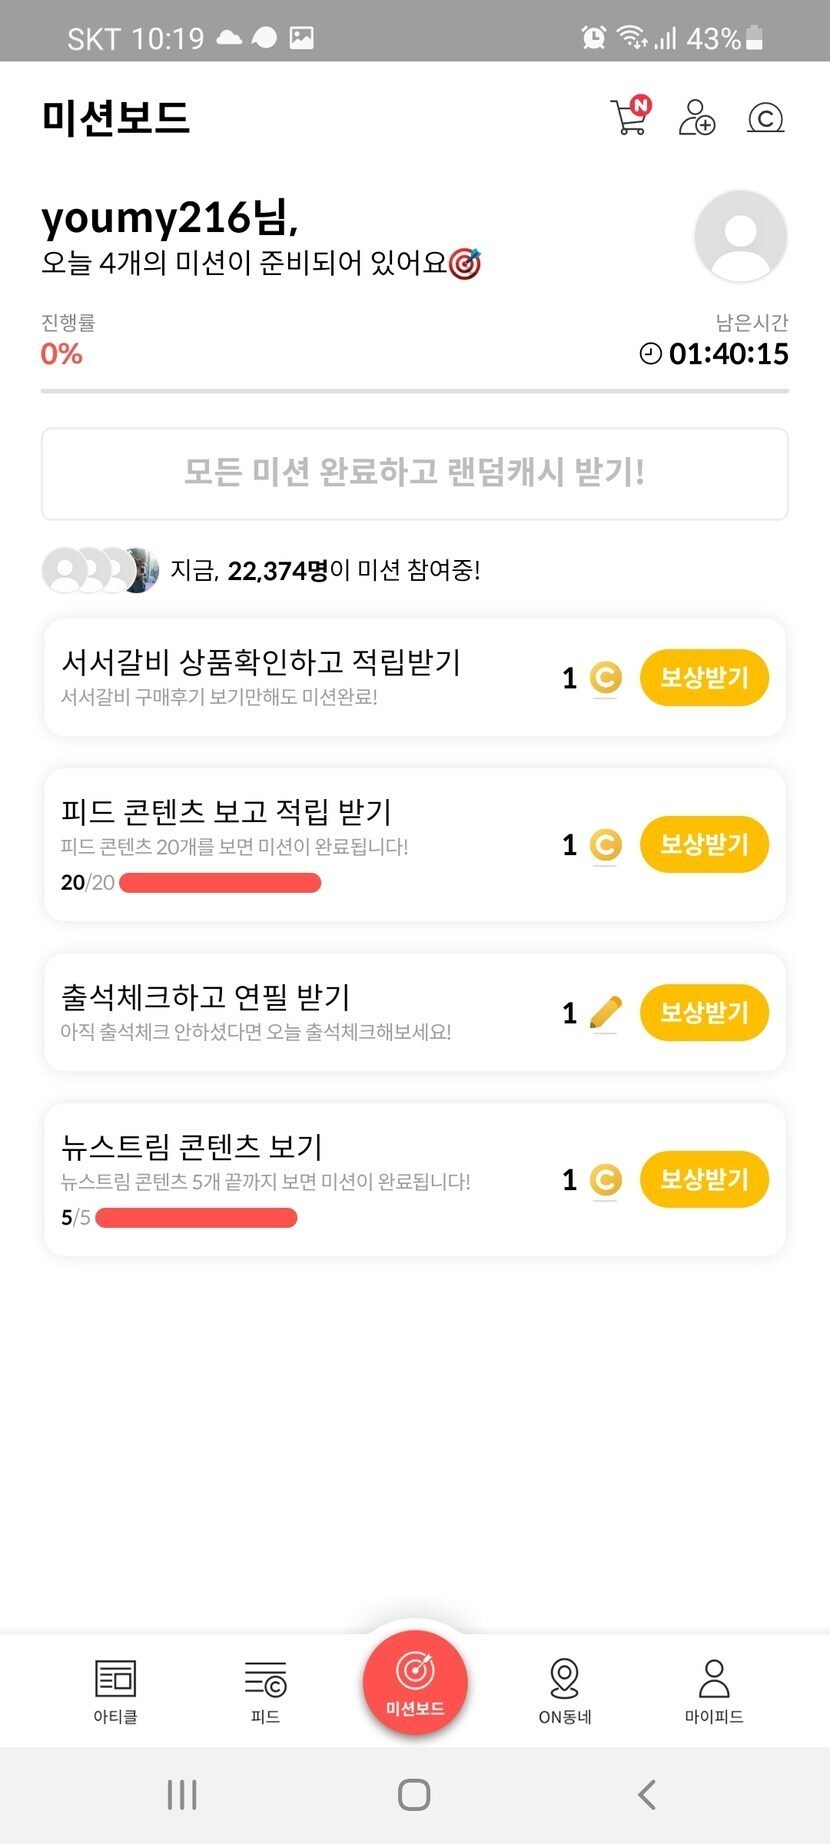This screenshot has height=1844, width=830.
Task: Tap the 뉴스트림 5/5 progress bar
Action: [196, 1218]
